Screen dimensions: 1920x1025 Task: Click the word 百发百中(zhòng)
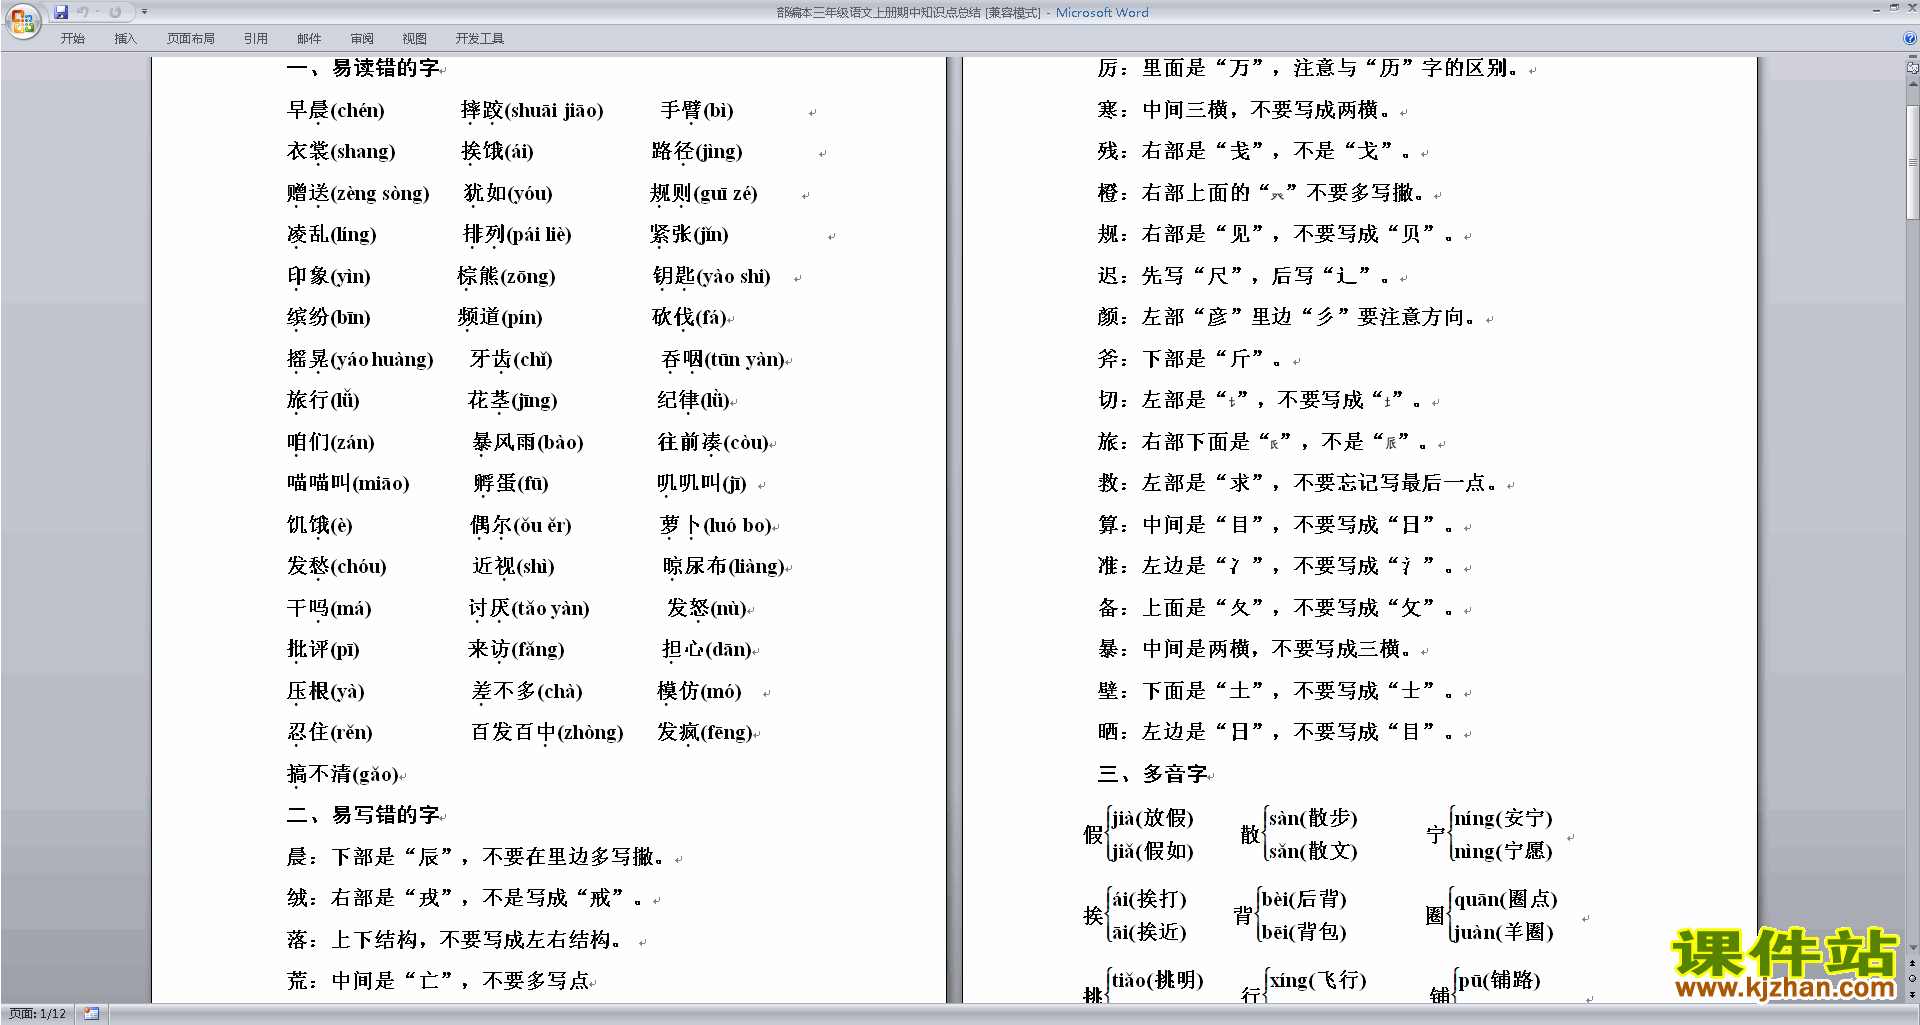[x=547, y=732]
